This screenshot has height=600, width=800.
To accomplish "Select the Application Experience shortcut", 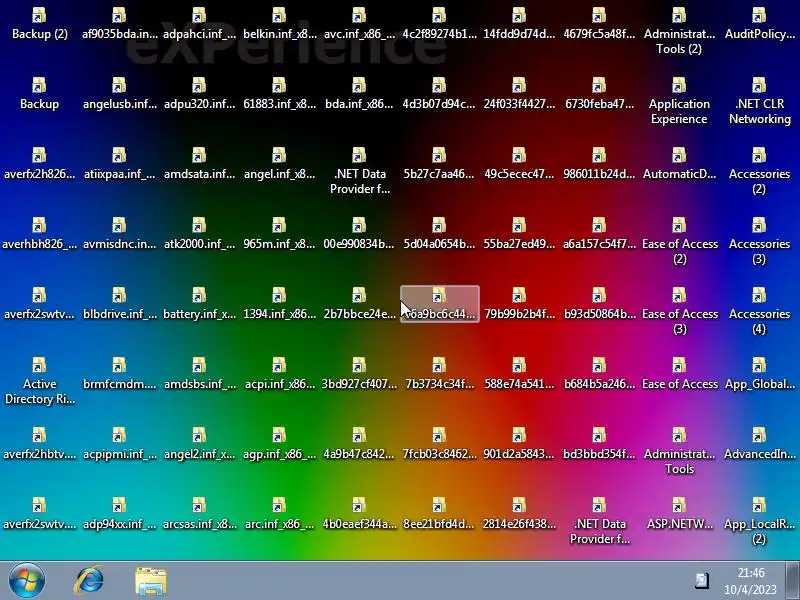I will (679, 101).
